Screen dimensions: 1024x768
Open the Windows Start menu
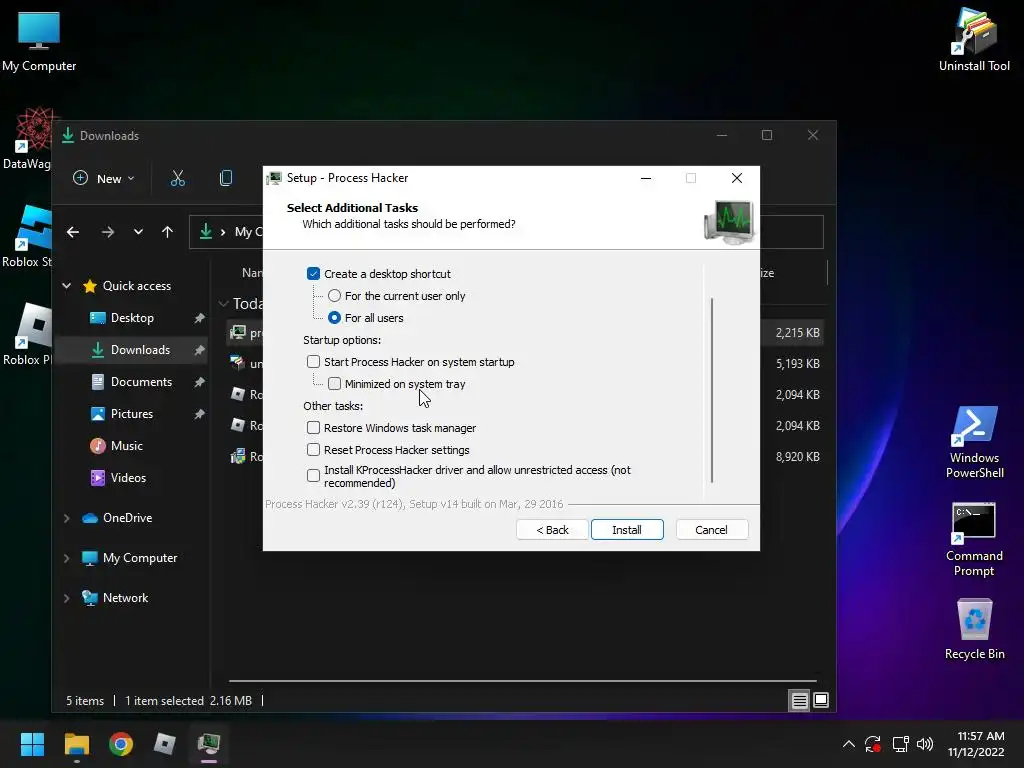coord(32,744)
